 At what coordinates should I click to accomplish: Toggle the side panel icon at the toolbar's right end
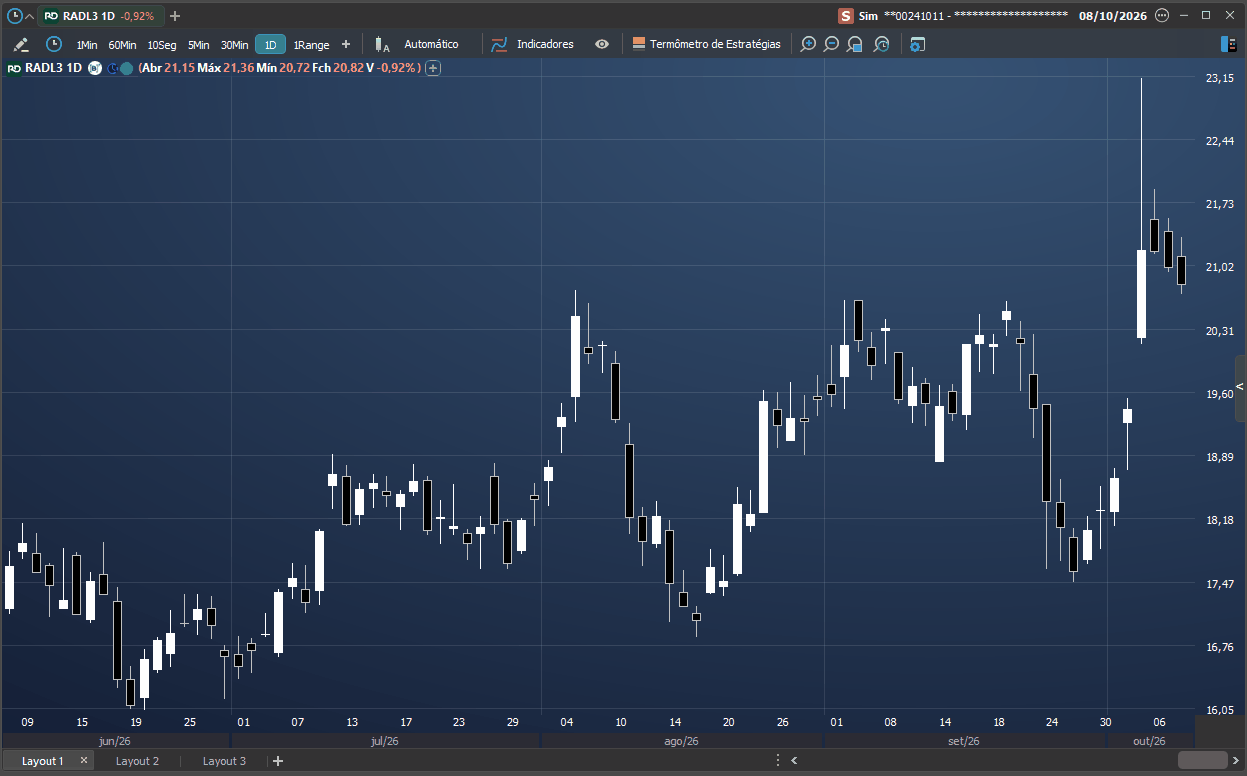coord(1229,44)
